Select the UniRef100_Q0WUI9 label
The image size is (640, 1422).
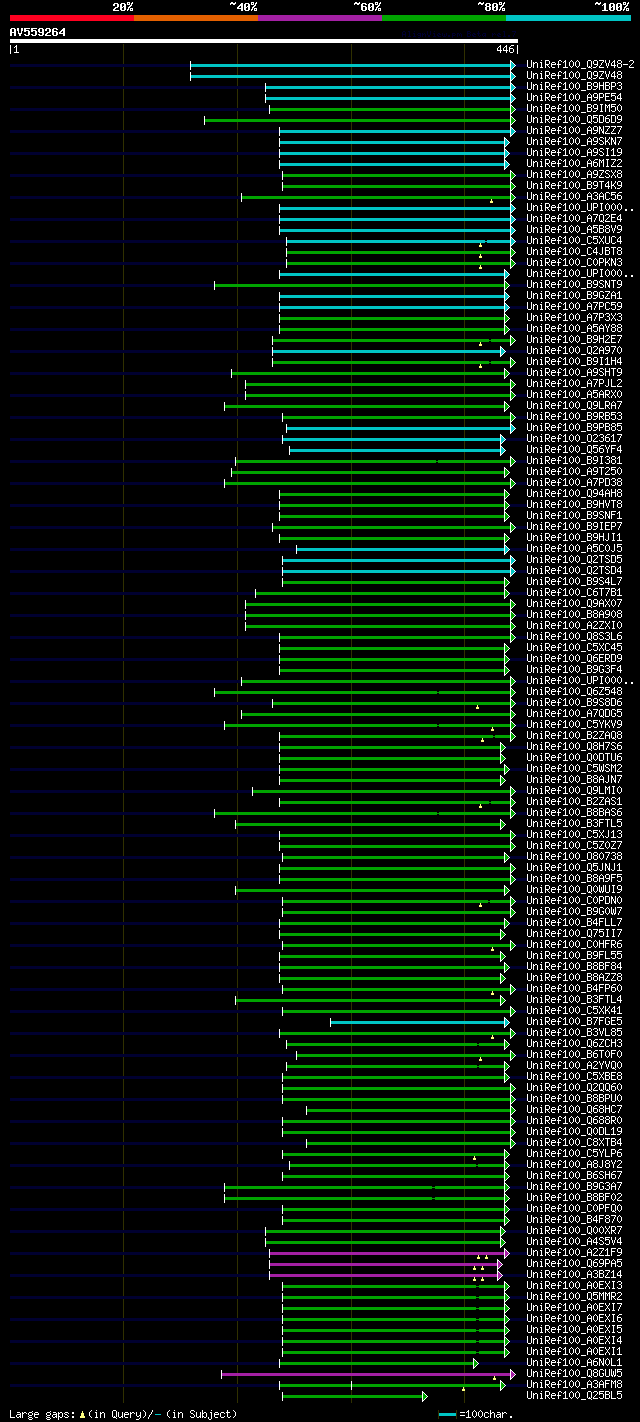coord(574,889)
